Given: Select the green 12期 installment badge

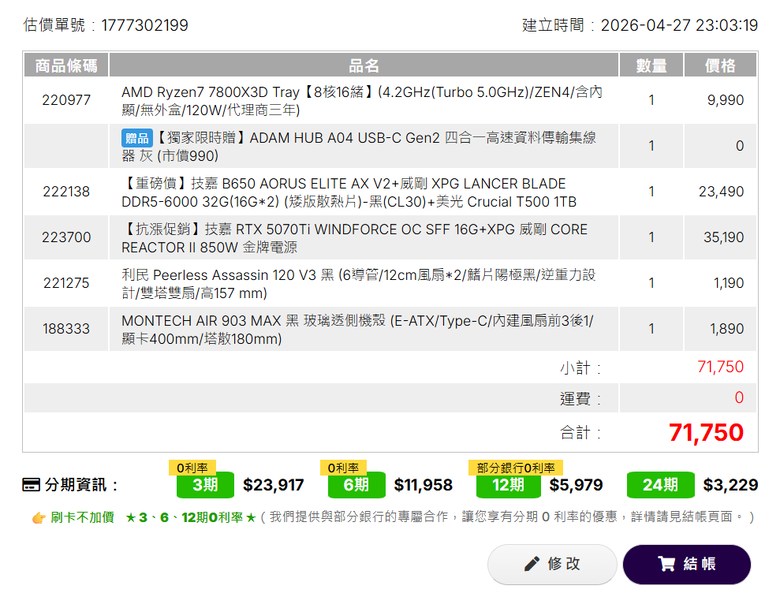Looking at the screenshot, I should point(508,485).
